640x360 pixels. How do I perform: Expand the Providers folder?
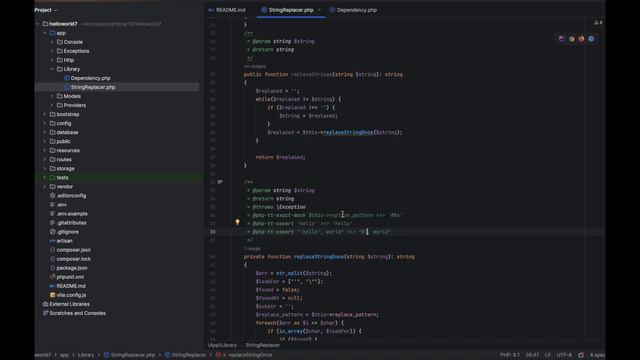pyautogui.click(x=52, y=105)
